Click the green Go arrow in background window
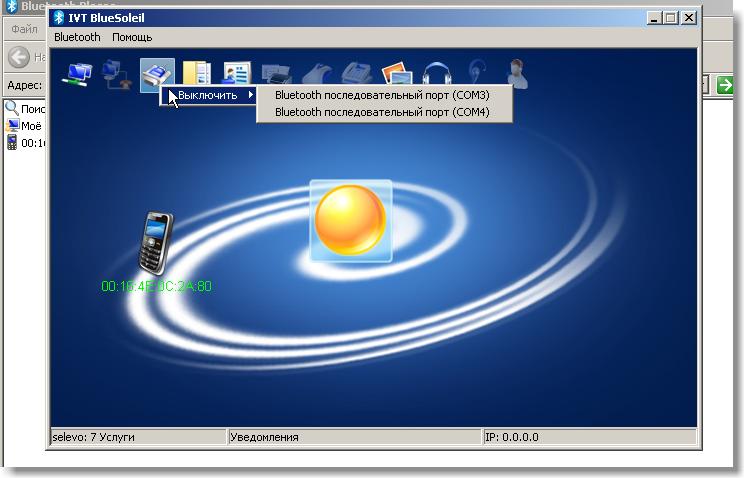Viewport: 744px width, 478px height. click(x=726, y=85)
